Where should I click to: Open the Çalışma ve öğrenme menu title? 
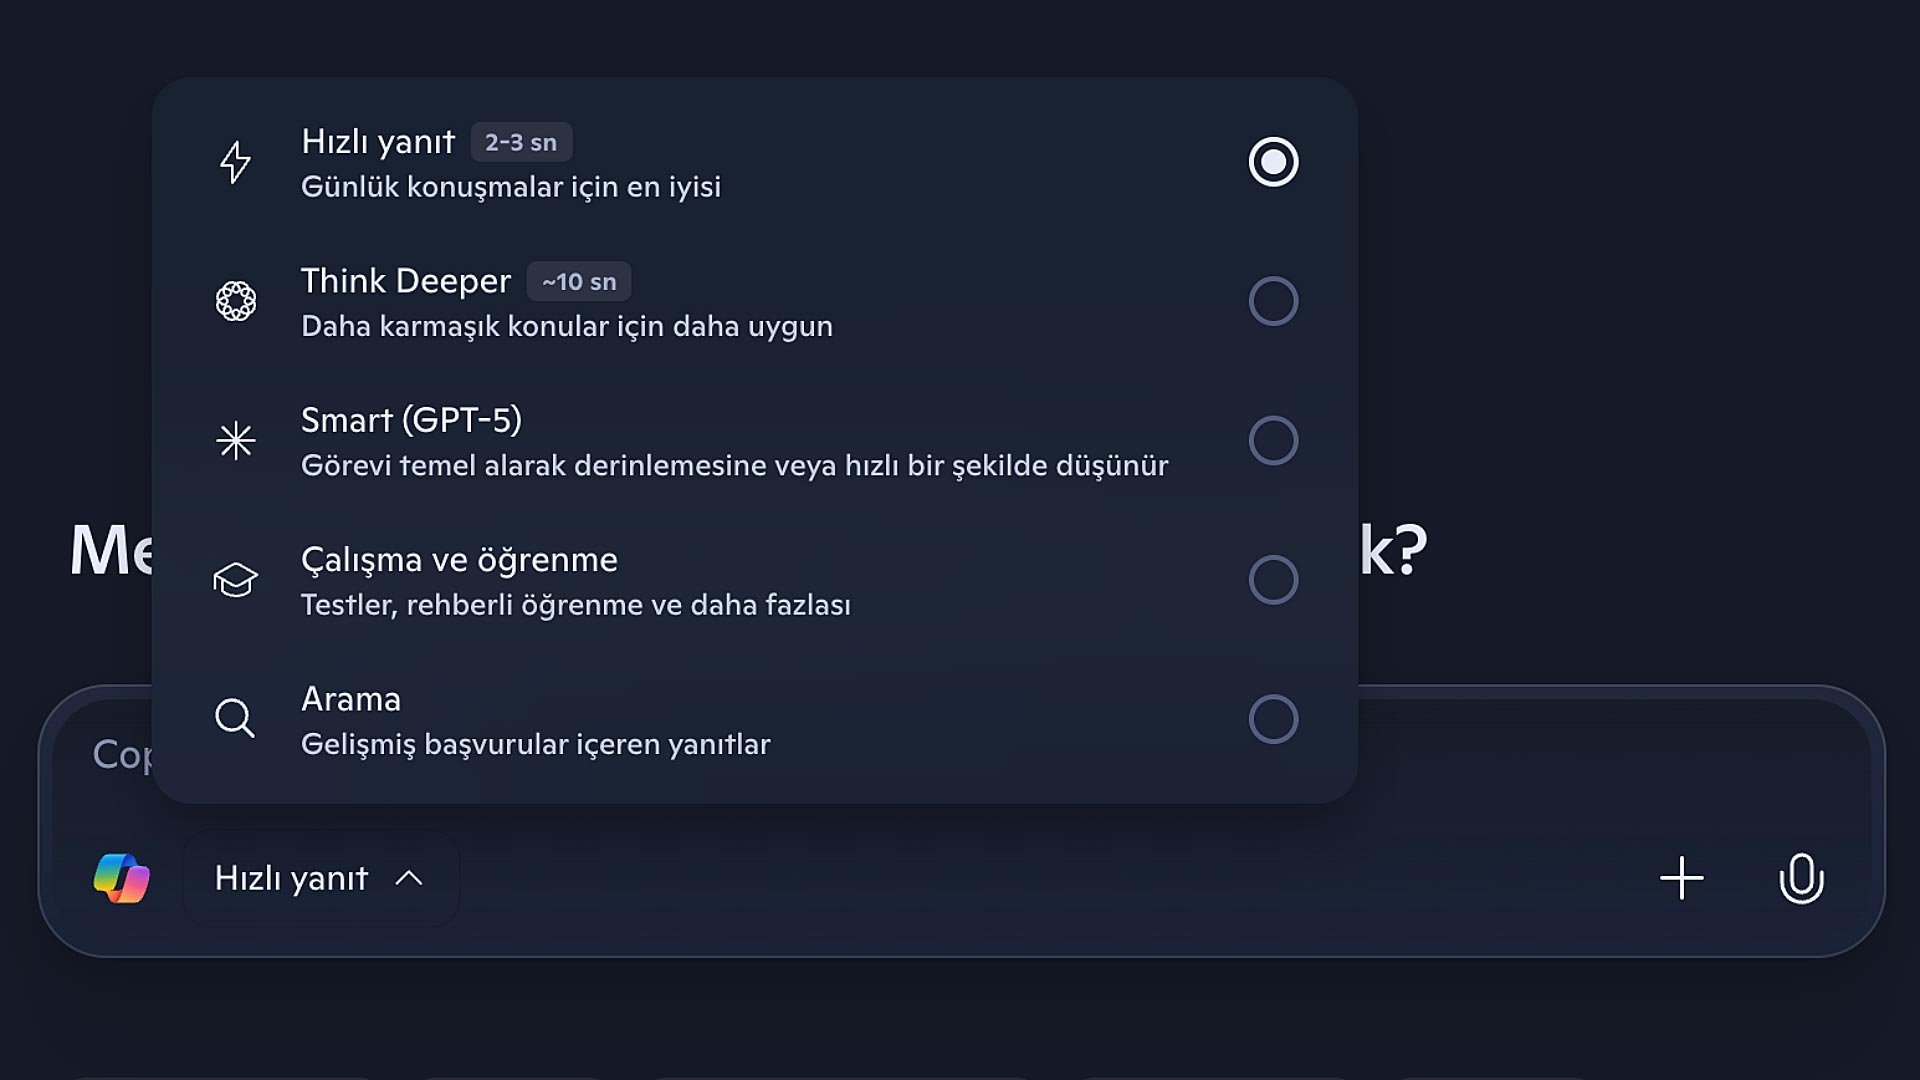459,559
